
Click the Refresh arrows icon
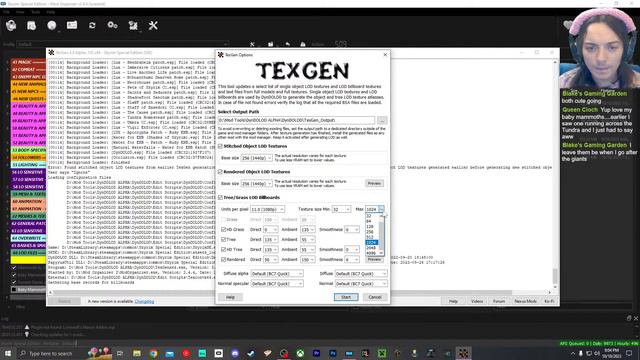92,25
